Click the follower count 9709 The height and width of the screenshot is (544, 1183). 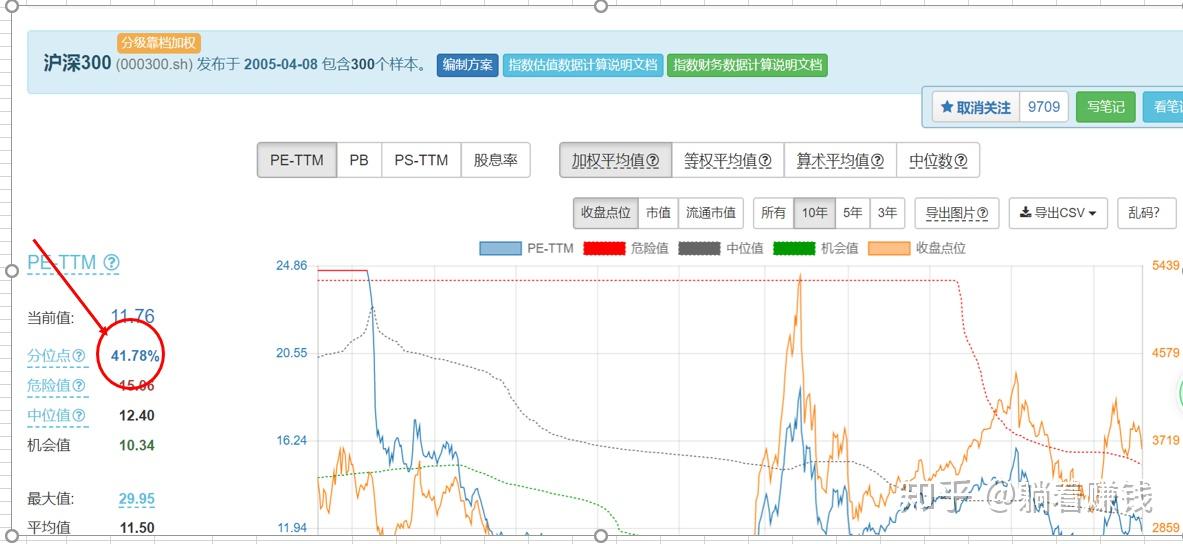[x=1044, y=107]
